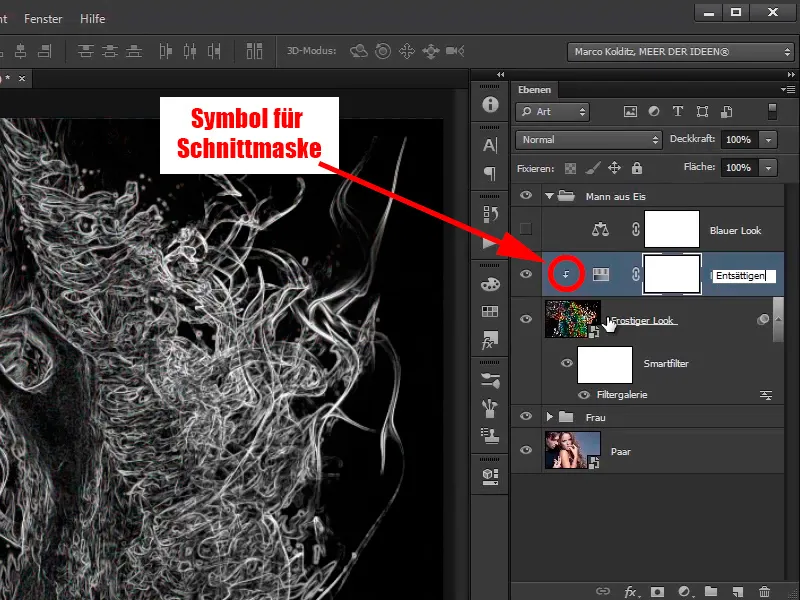The width and height of the screenshot is (800, 600).
Task: Select 3D pan (four-arrow) icon
Action: 407,51
